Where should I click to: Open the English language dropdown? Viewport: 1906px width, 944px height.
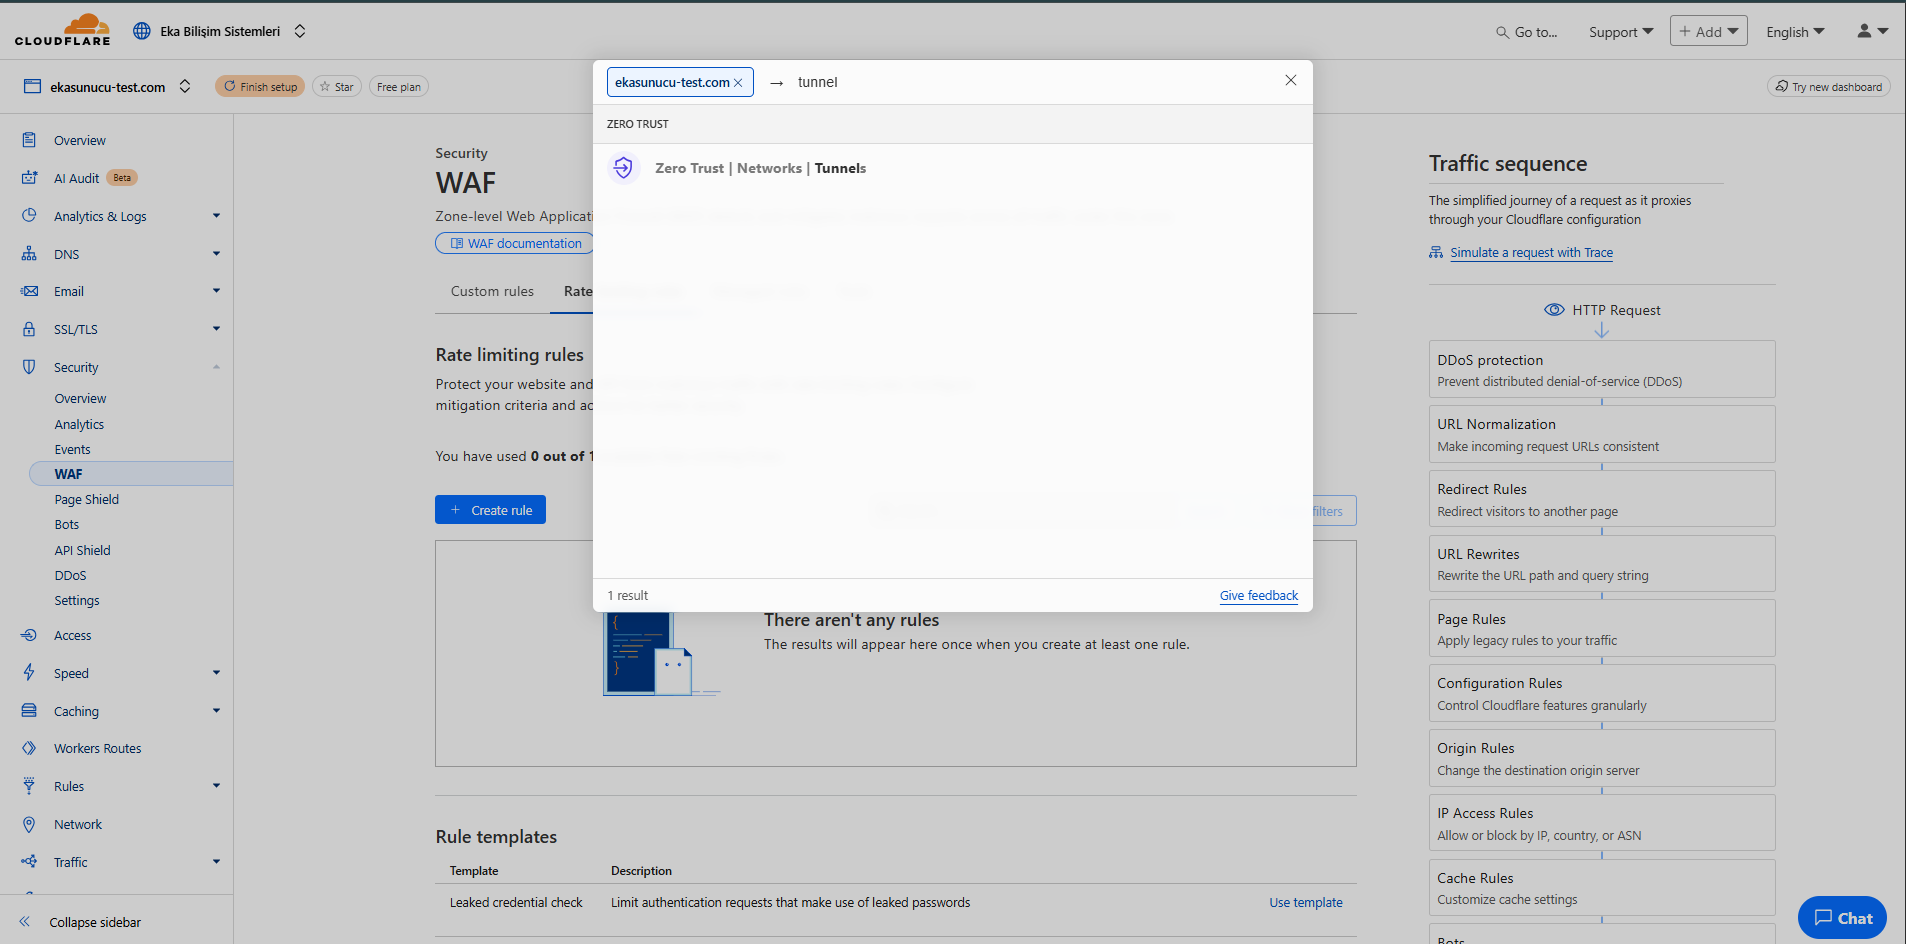1795,32
